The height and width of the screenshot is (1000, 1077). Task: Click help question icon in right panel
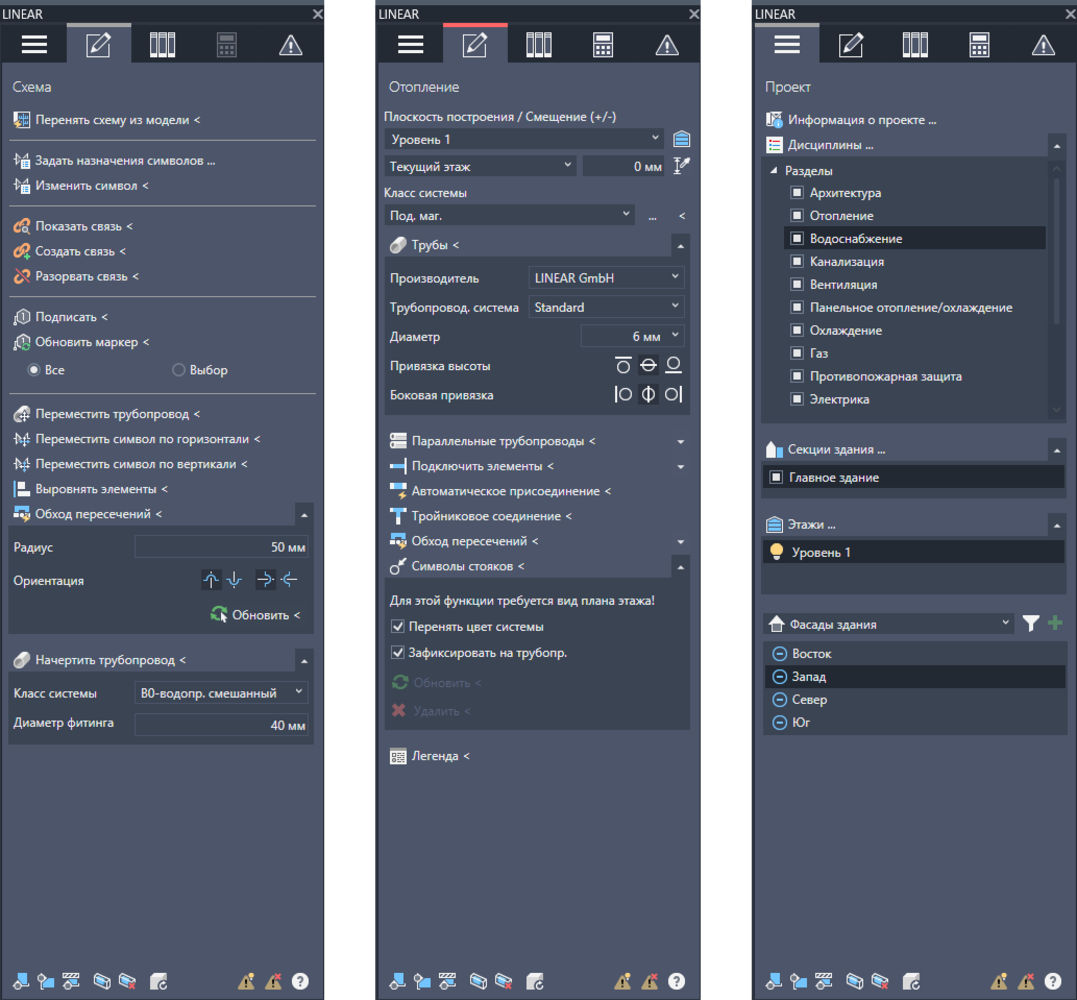[x=1052, y=981]
